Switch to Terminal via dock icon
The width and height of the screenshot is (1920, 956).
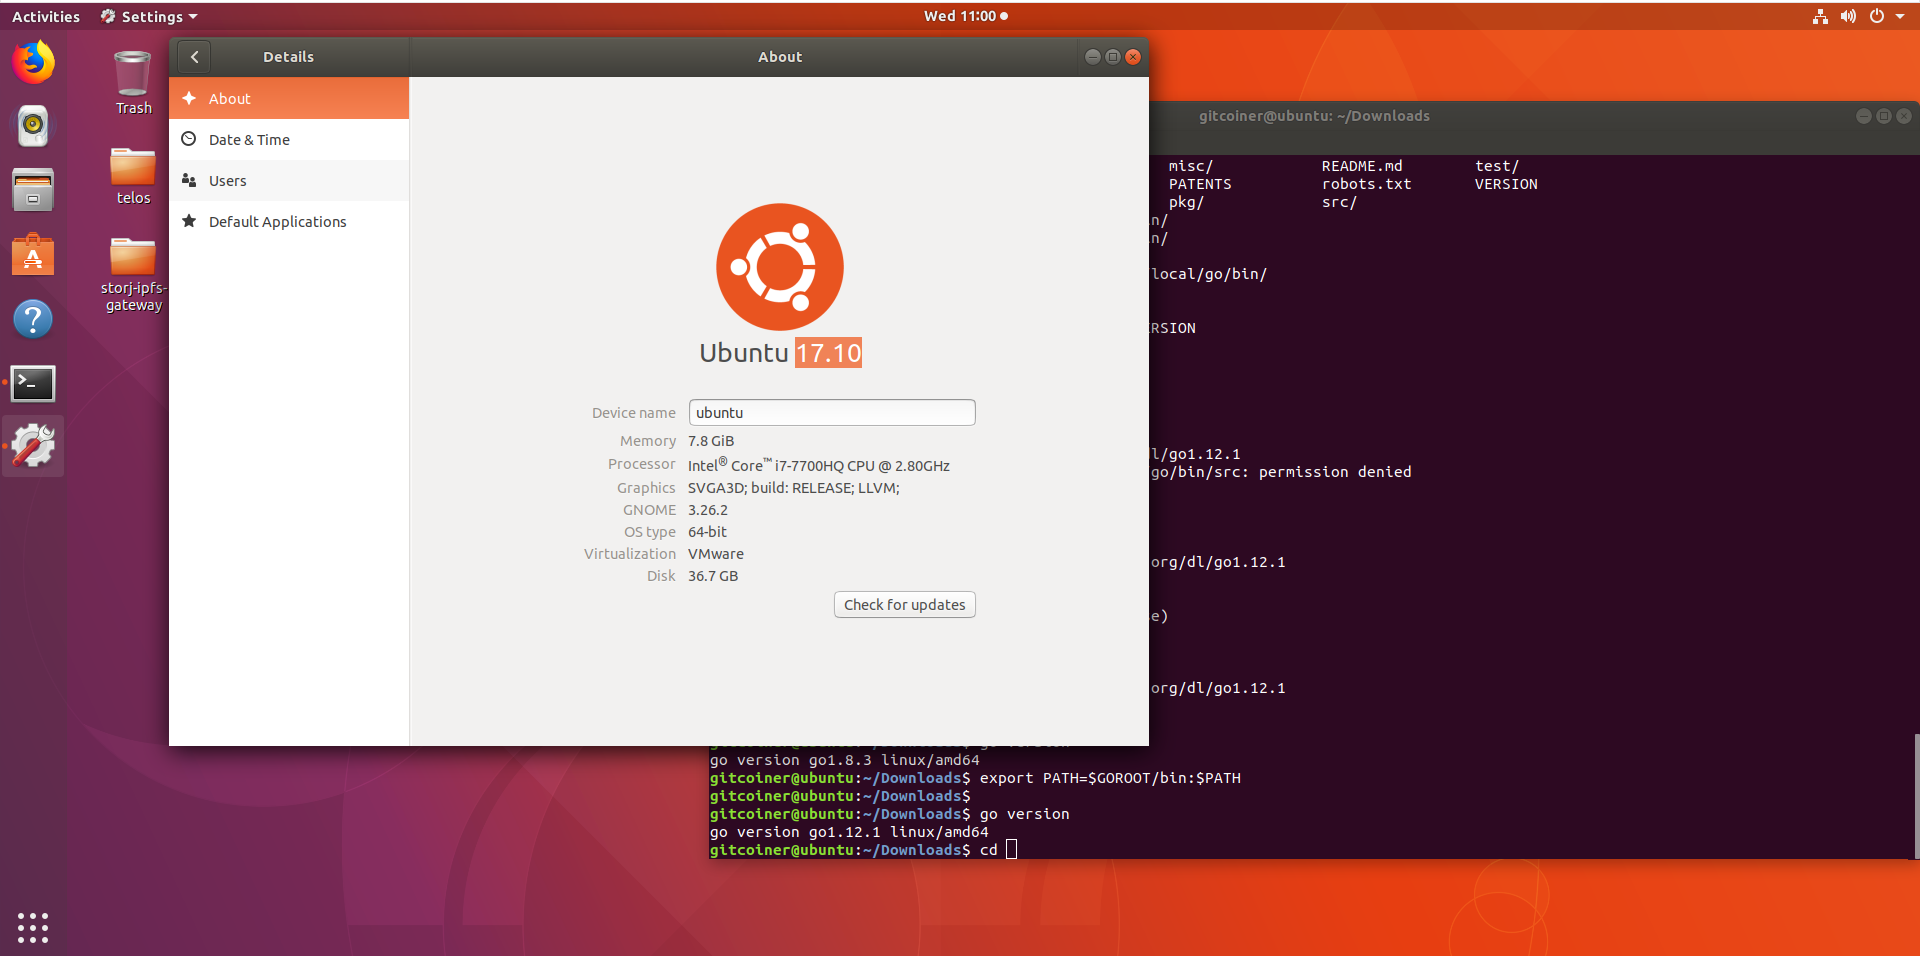point(33,383)
